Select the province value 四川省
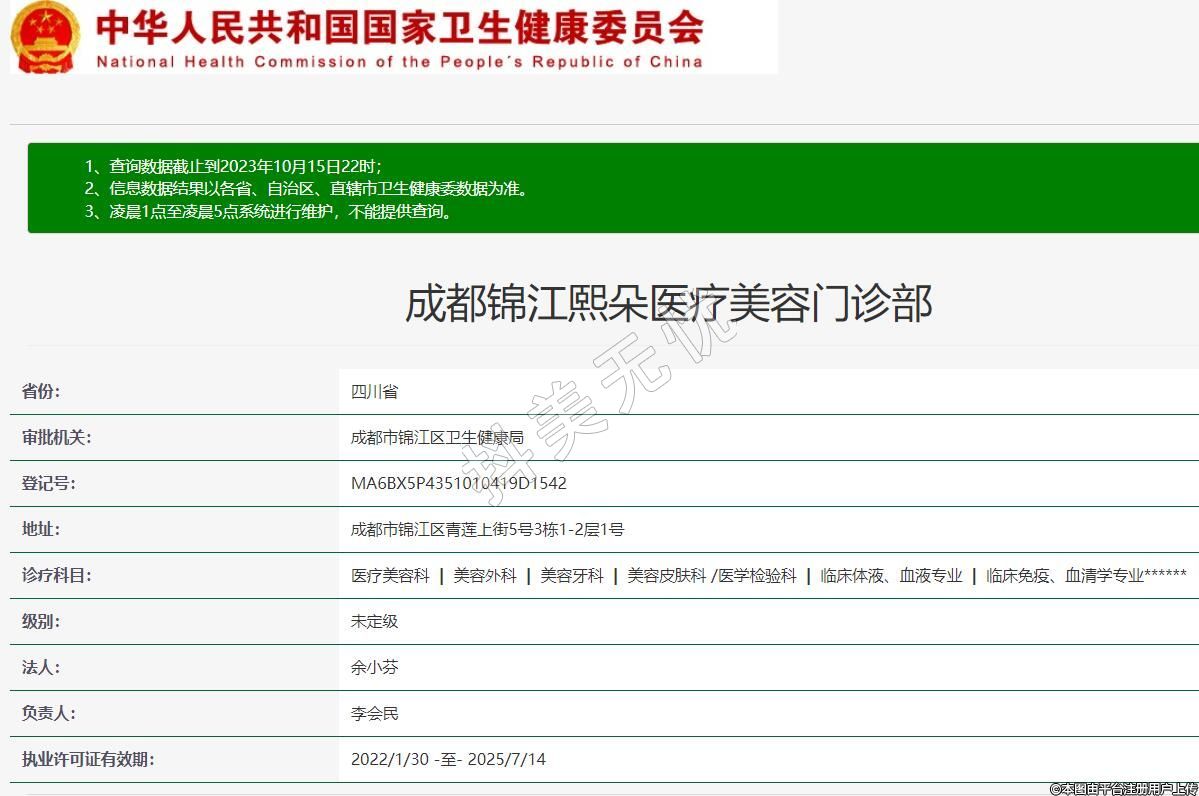Image resolution: width=1199 pixels, height=796 pixels. click(x=374, y=391)
